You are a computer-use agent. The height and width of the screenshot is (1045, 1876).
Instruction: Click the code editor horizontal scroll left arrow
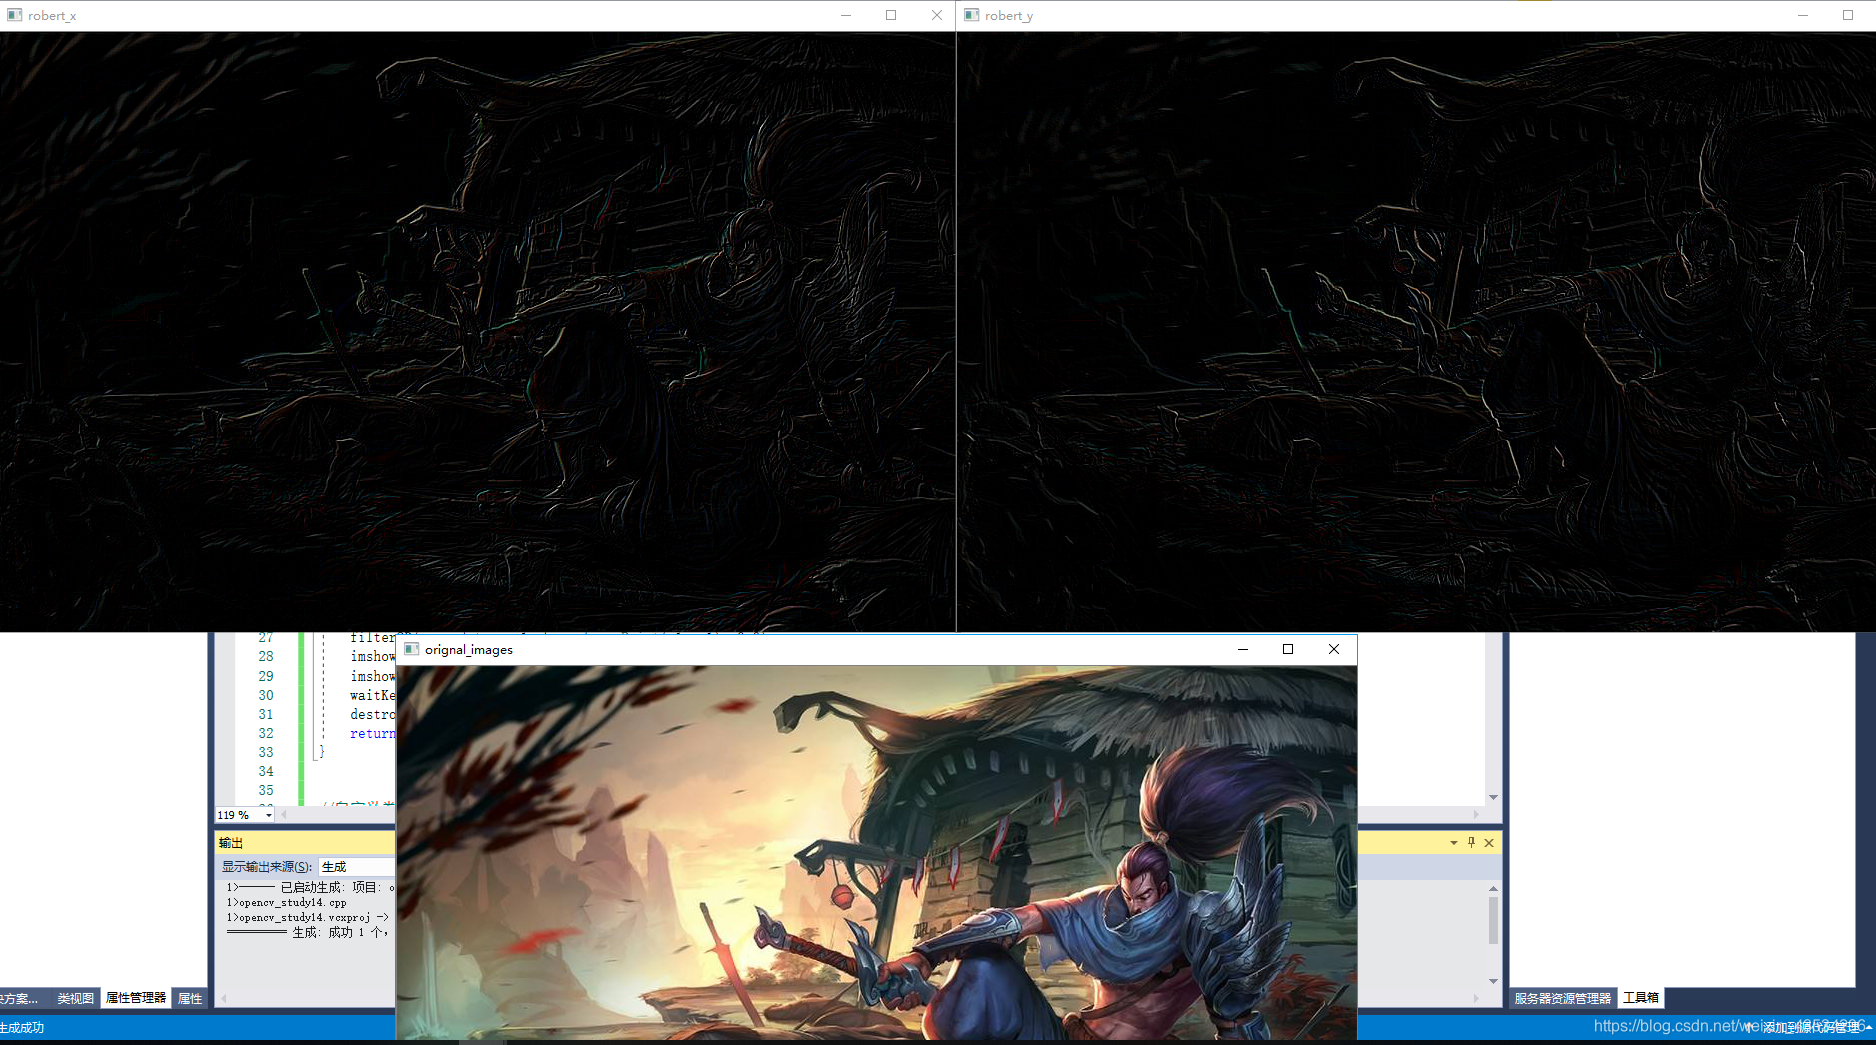(x=285, y=815)
